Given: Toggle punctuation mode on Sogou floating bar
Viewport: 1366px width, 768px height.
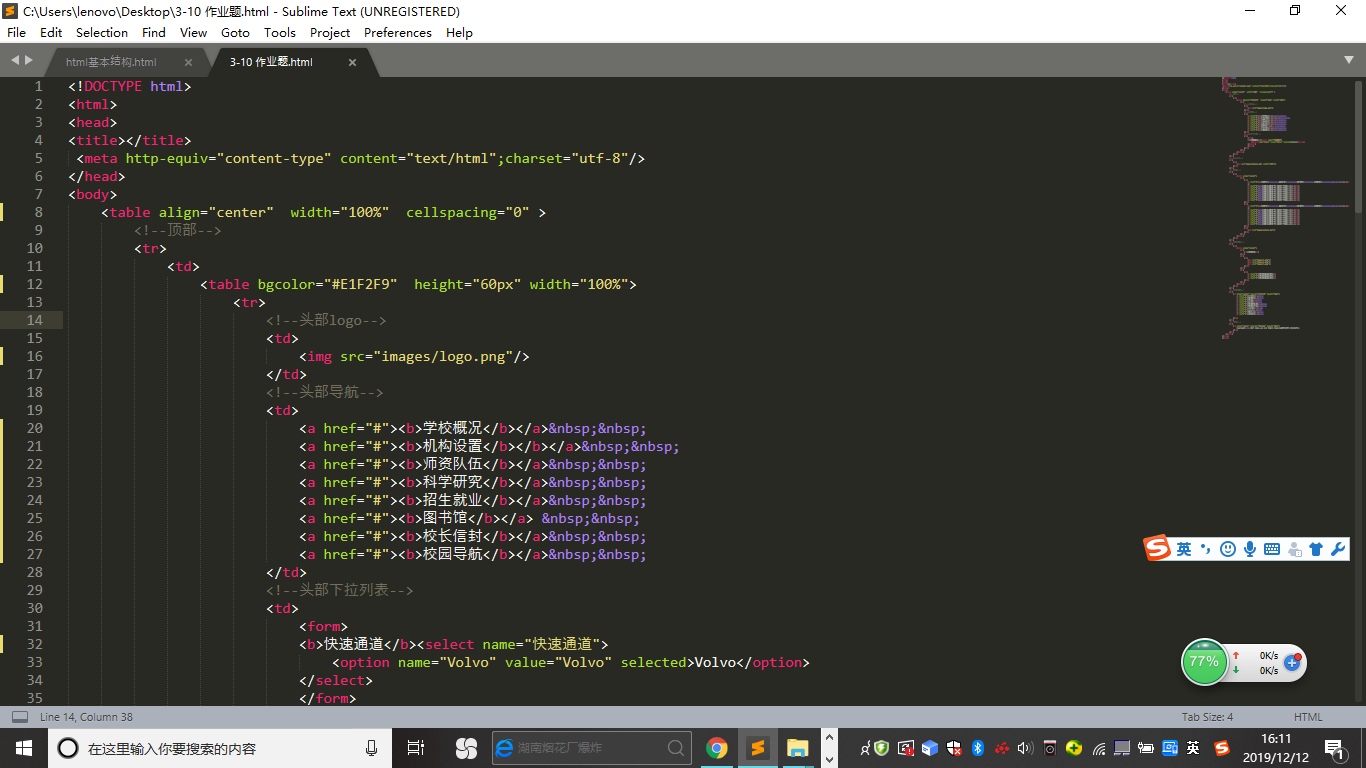Looking at the screenshot, I should coord(1206,549).
